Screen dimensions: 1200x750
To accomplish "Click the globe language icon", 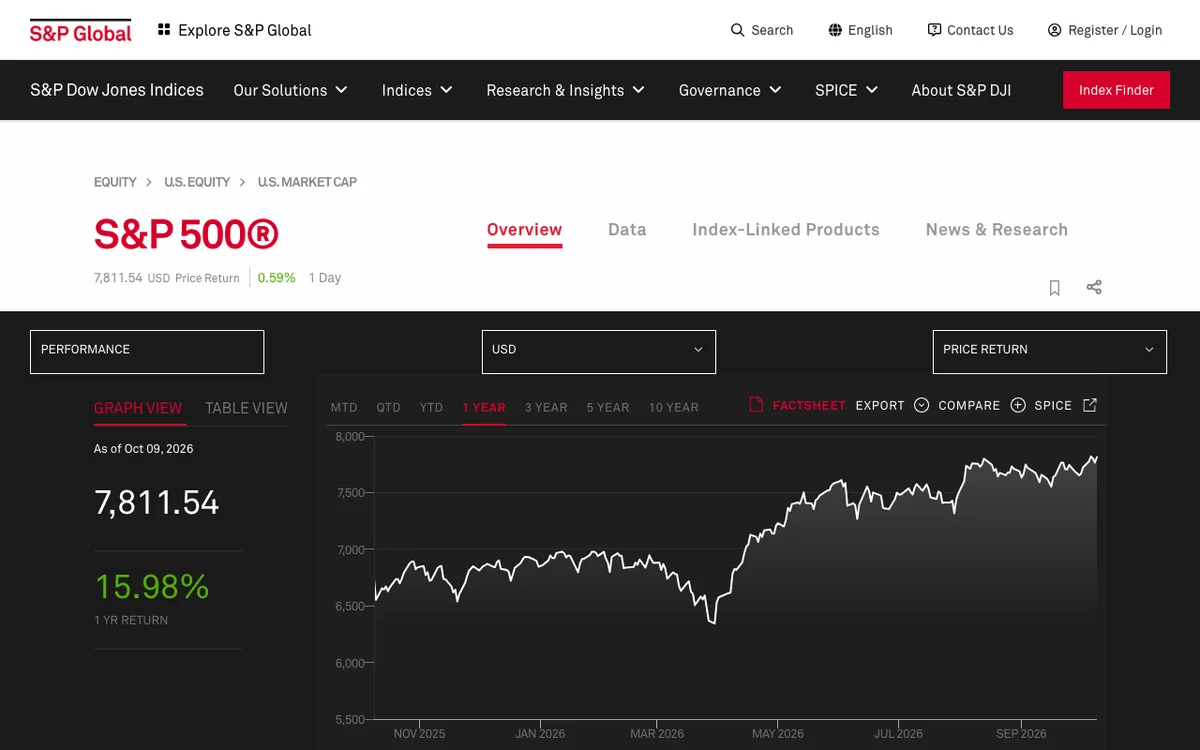I will point(835,30).
